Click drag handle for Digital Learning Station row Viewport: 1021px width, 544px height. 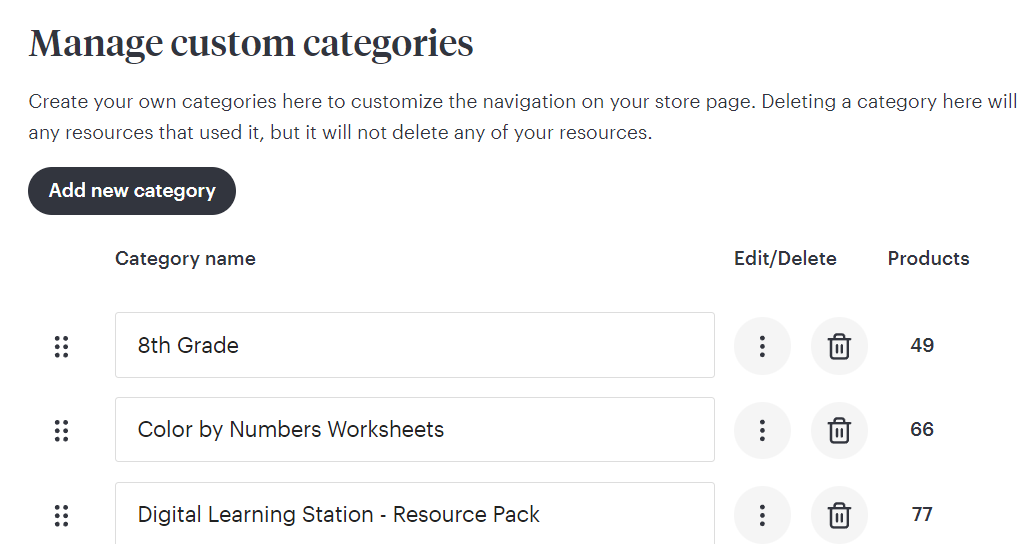[x=61, y=515]
